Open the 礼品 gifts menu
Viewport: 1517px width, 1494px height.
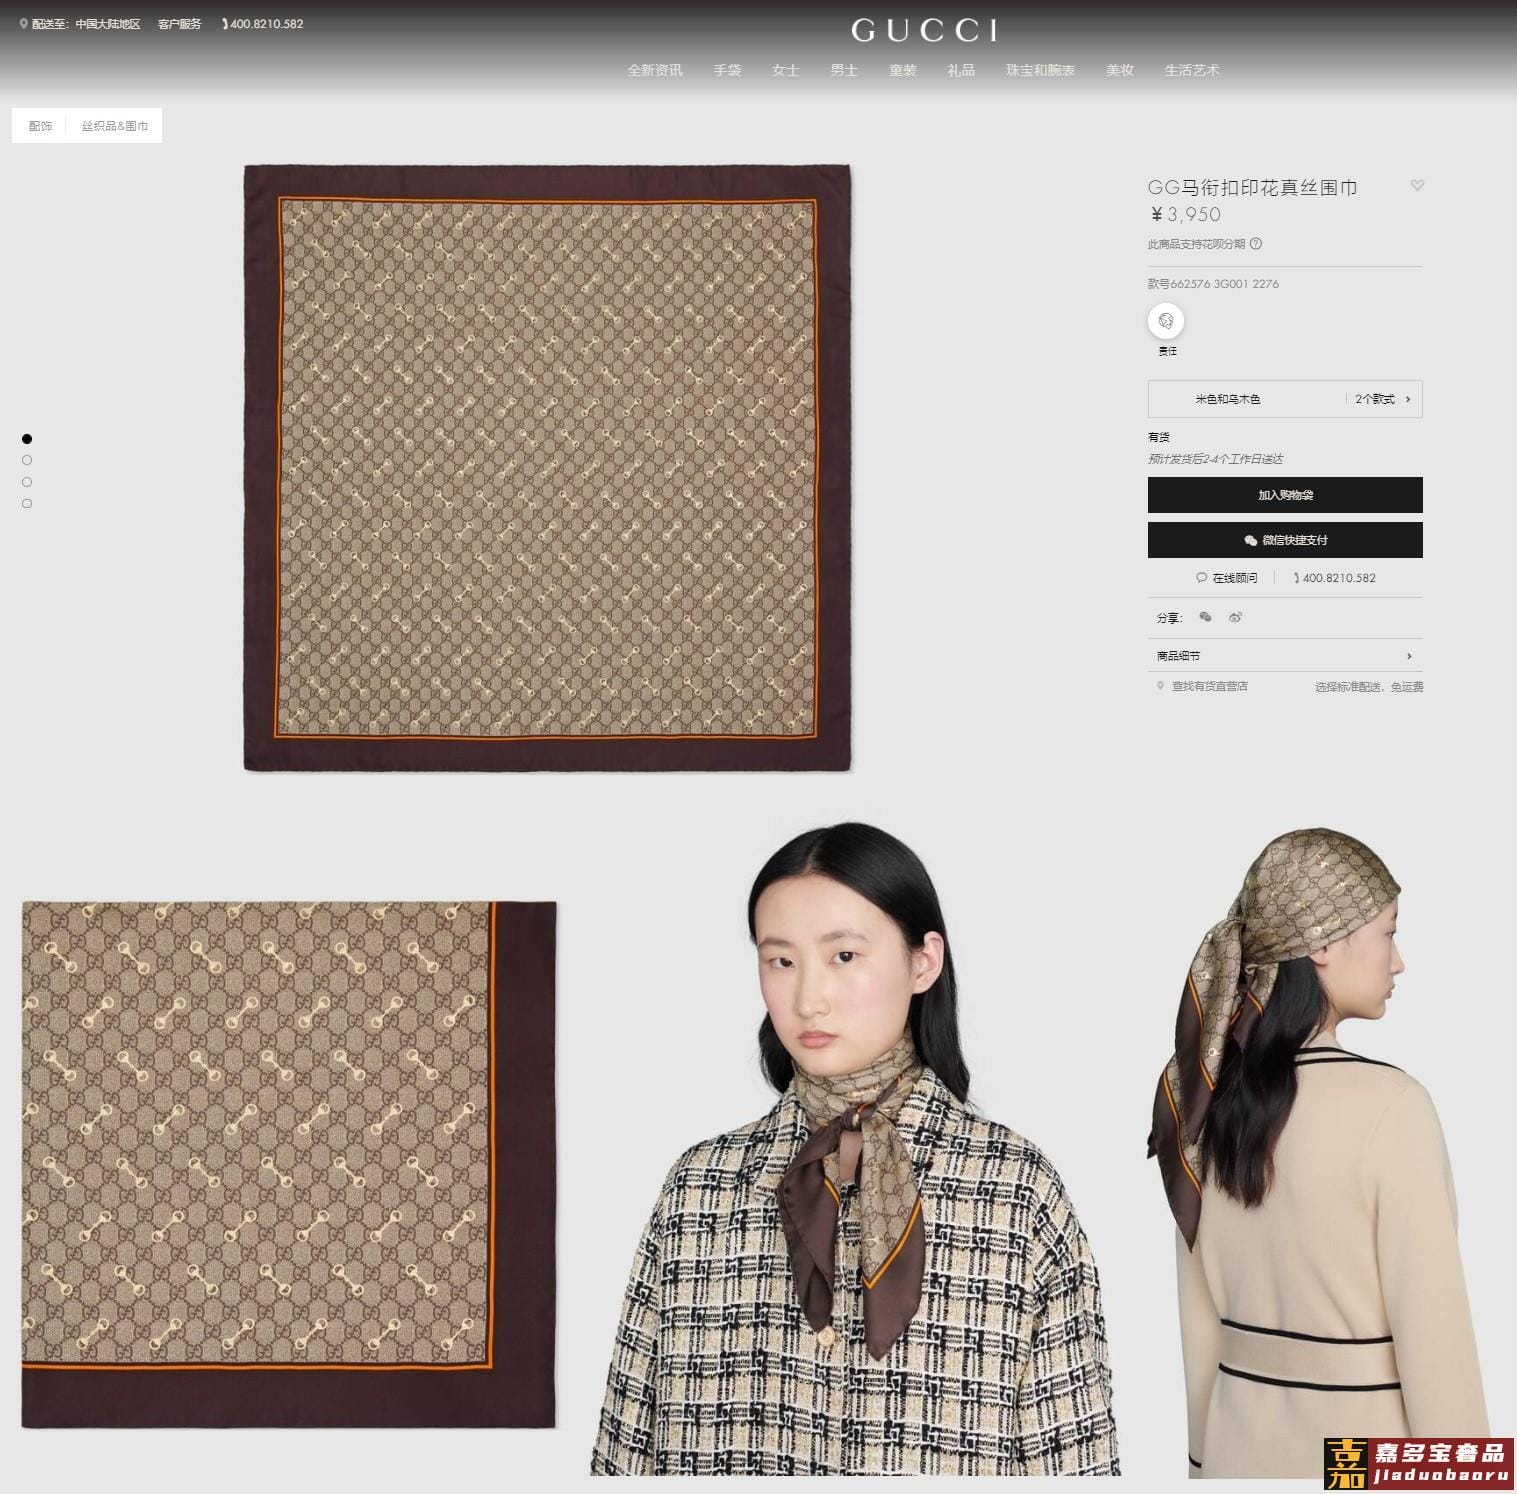961,70
